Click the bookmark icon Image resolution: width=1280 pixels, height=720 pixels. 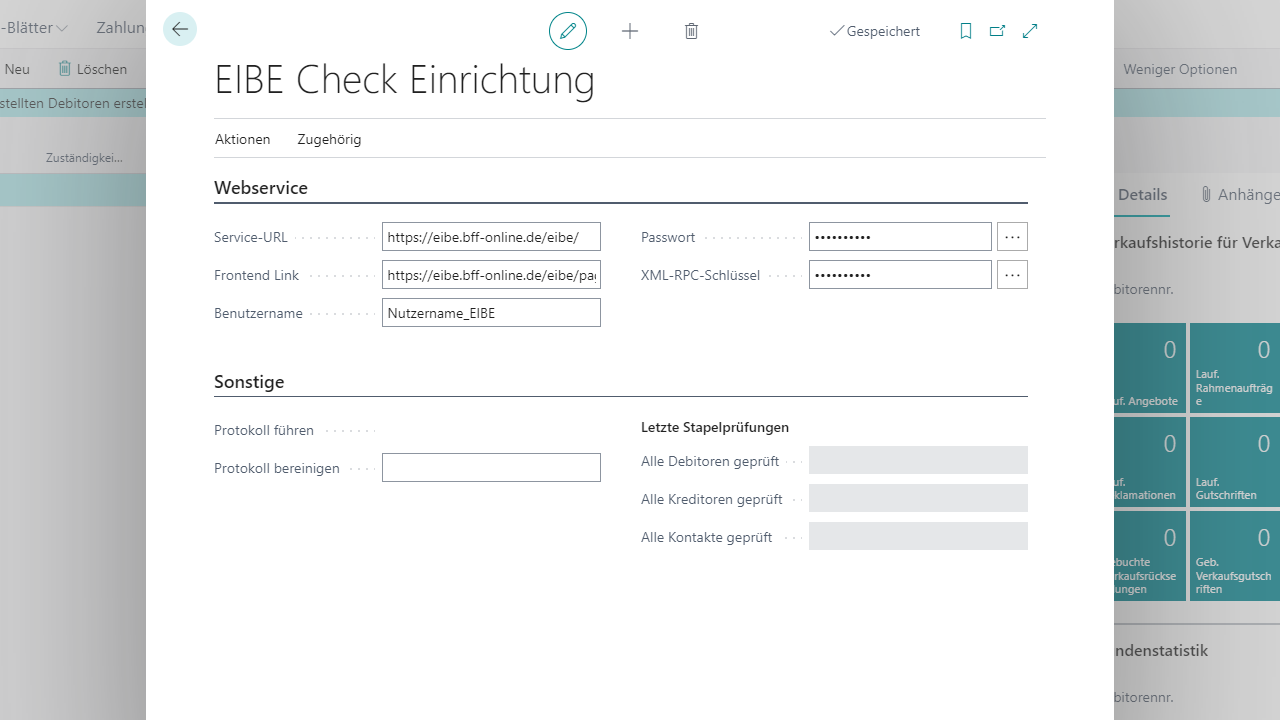pyautogui.click(x=965, y=31)
